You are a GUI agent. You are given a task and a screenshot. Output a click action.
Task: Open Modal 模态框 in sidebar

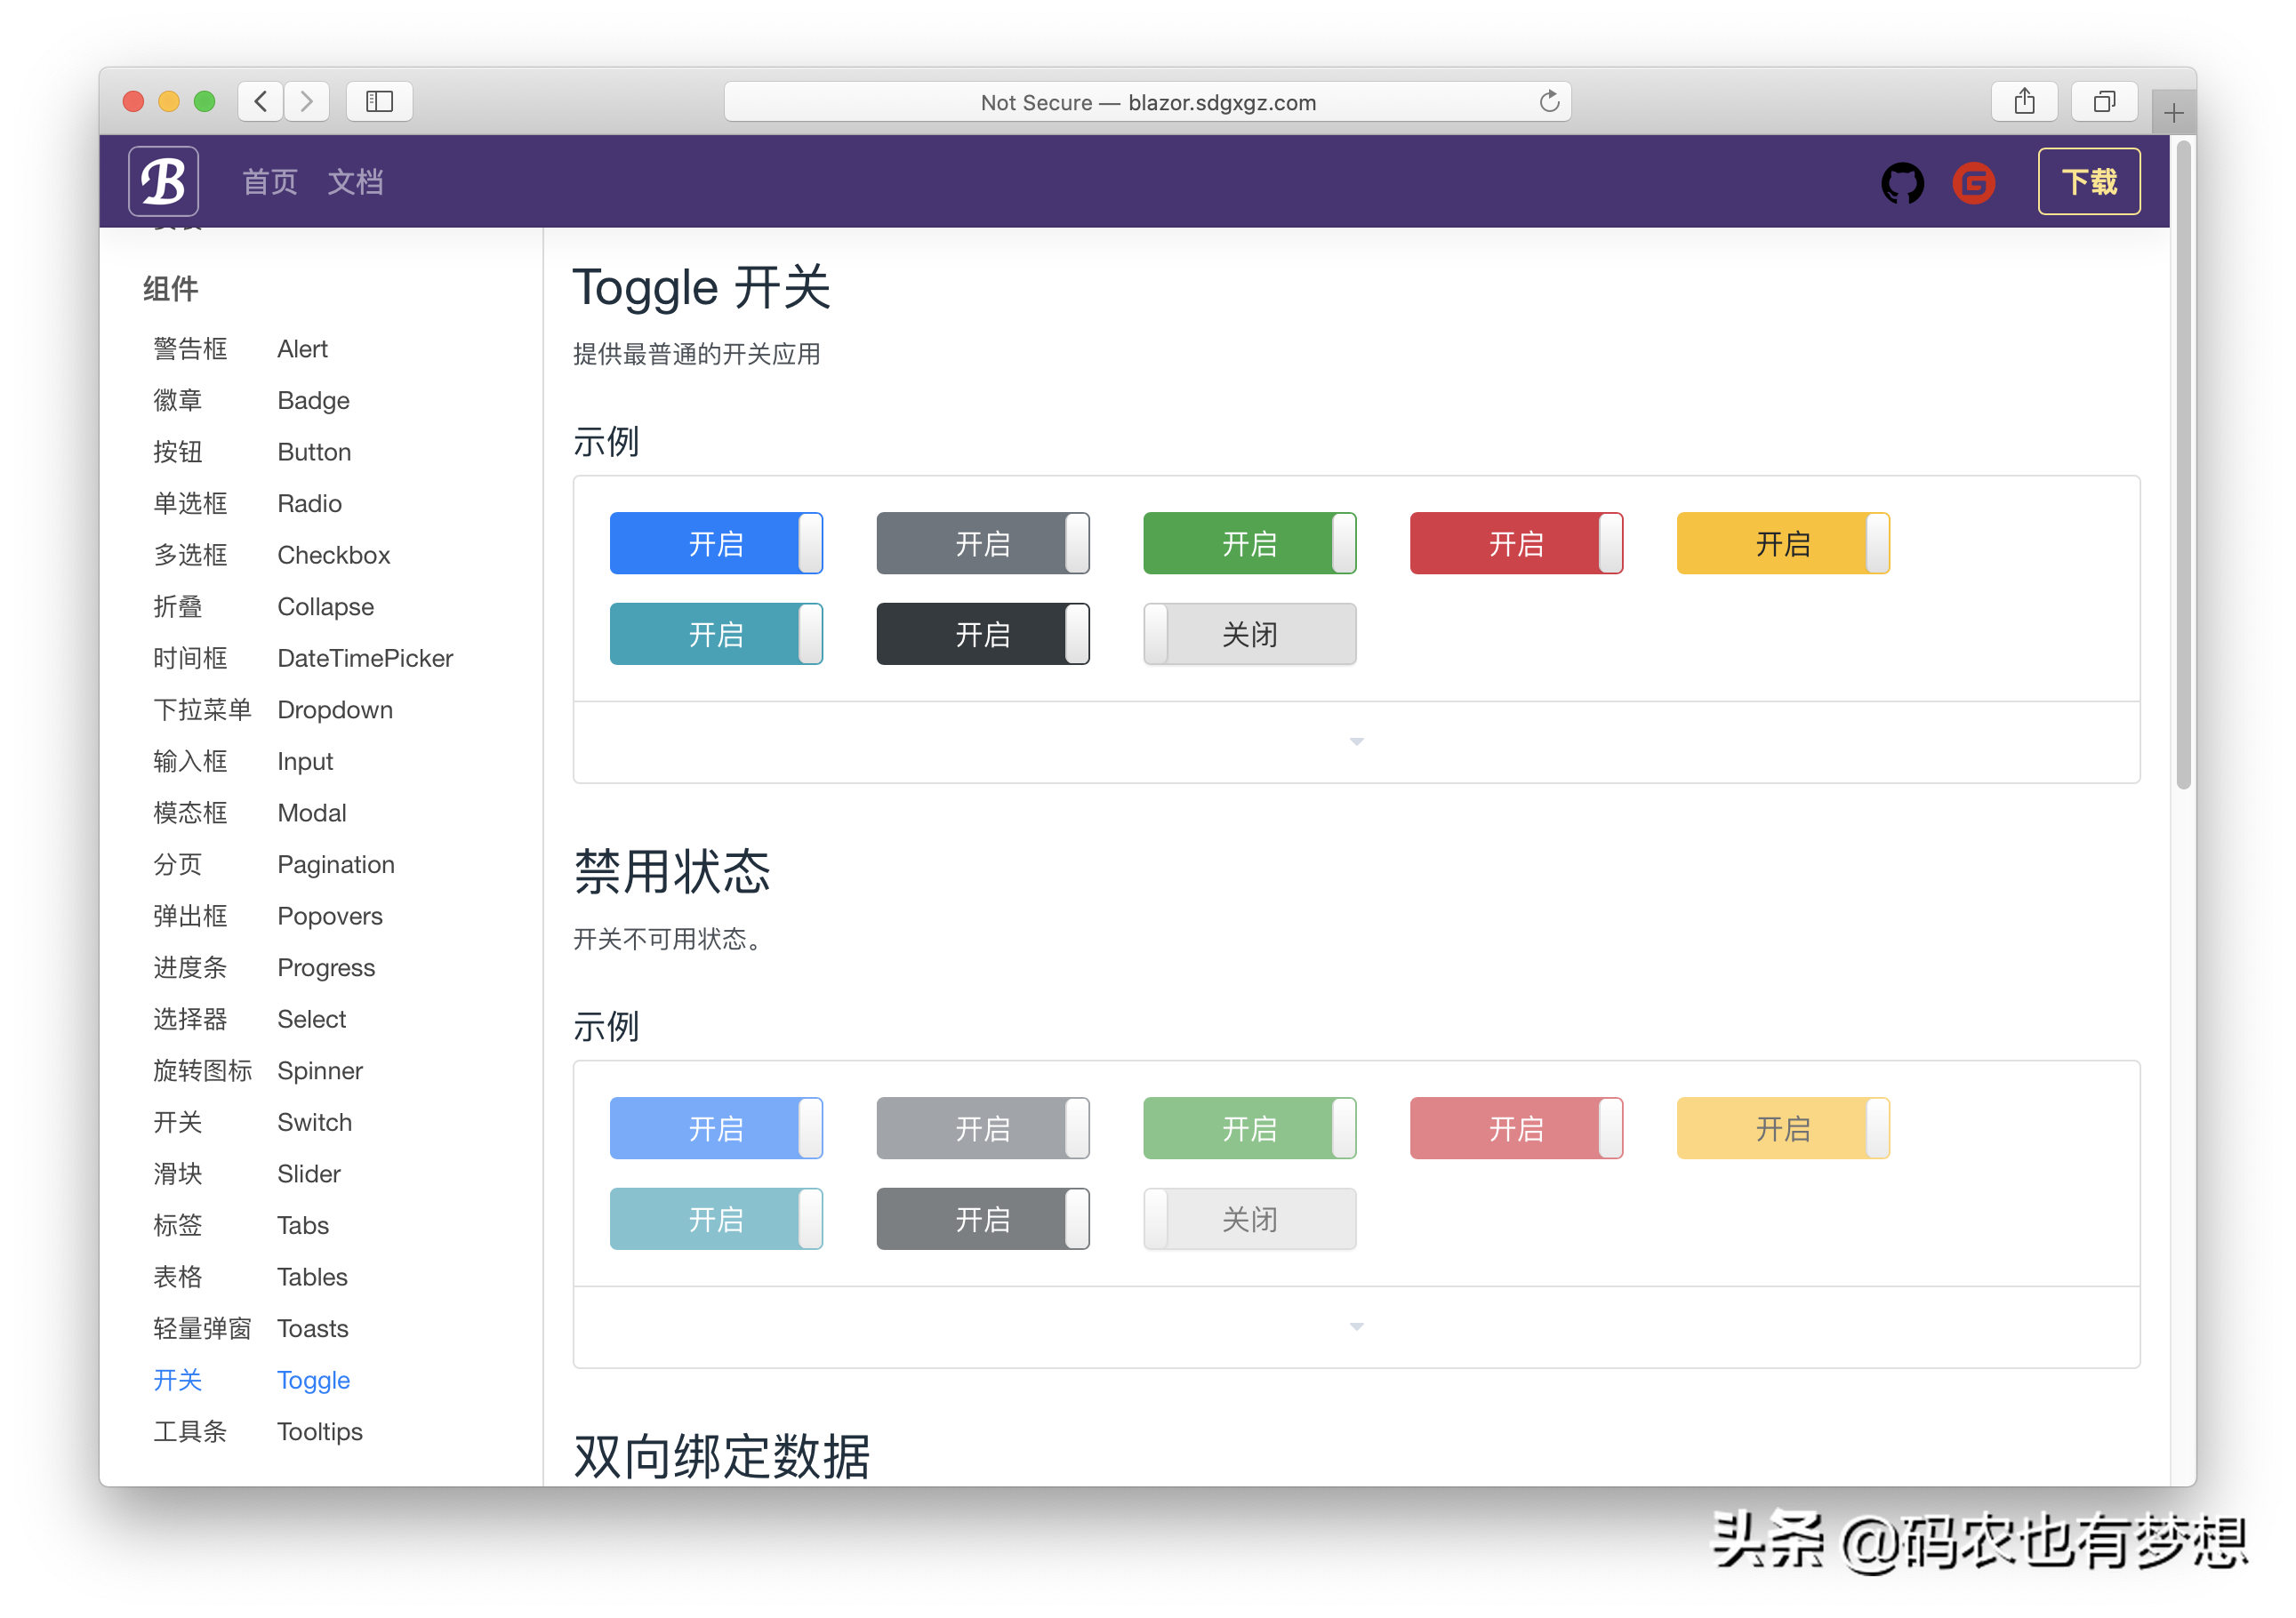[x=249, y=813]
